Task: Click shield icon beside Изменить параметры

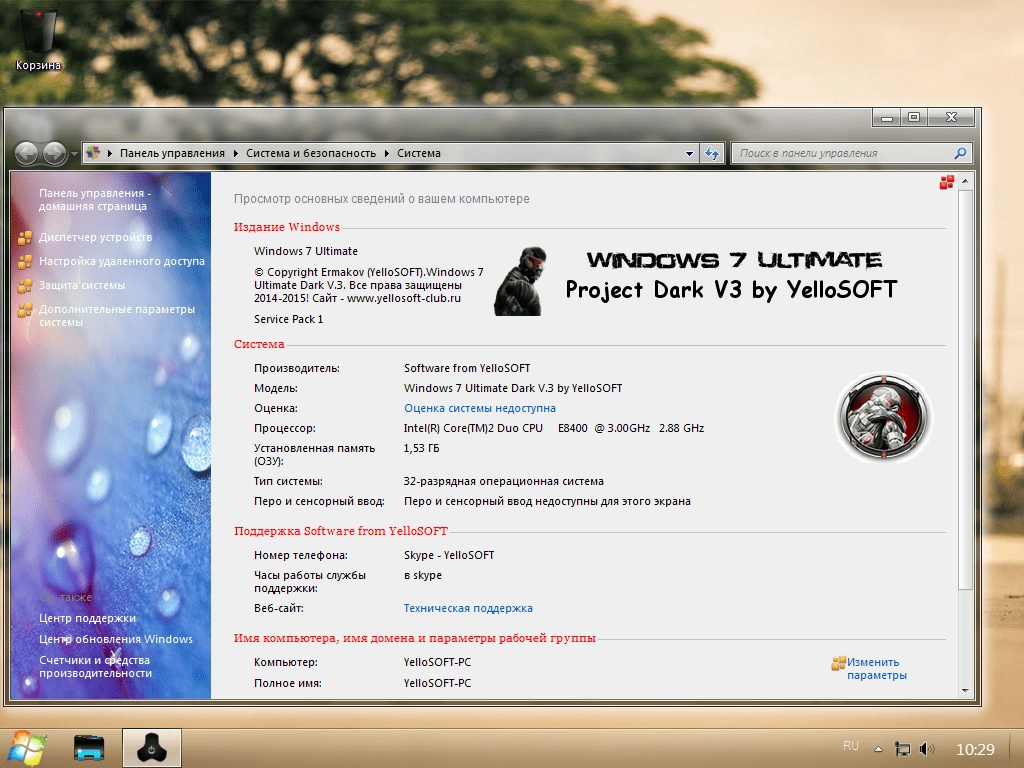Action: 839,664
